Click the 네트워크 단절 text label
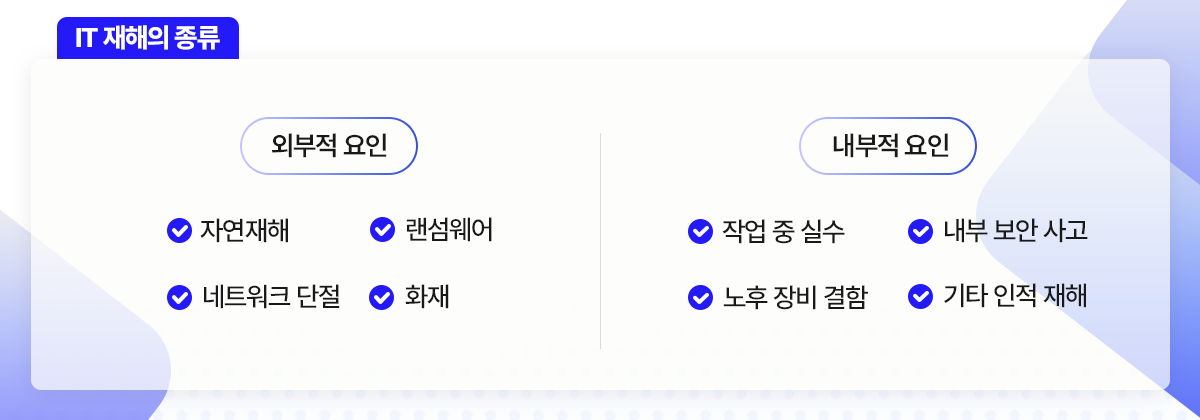 pos(271,297)
